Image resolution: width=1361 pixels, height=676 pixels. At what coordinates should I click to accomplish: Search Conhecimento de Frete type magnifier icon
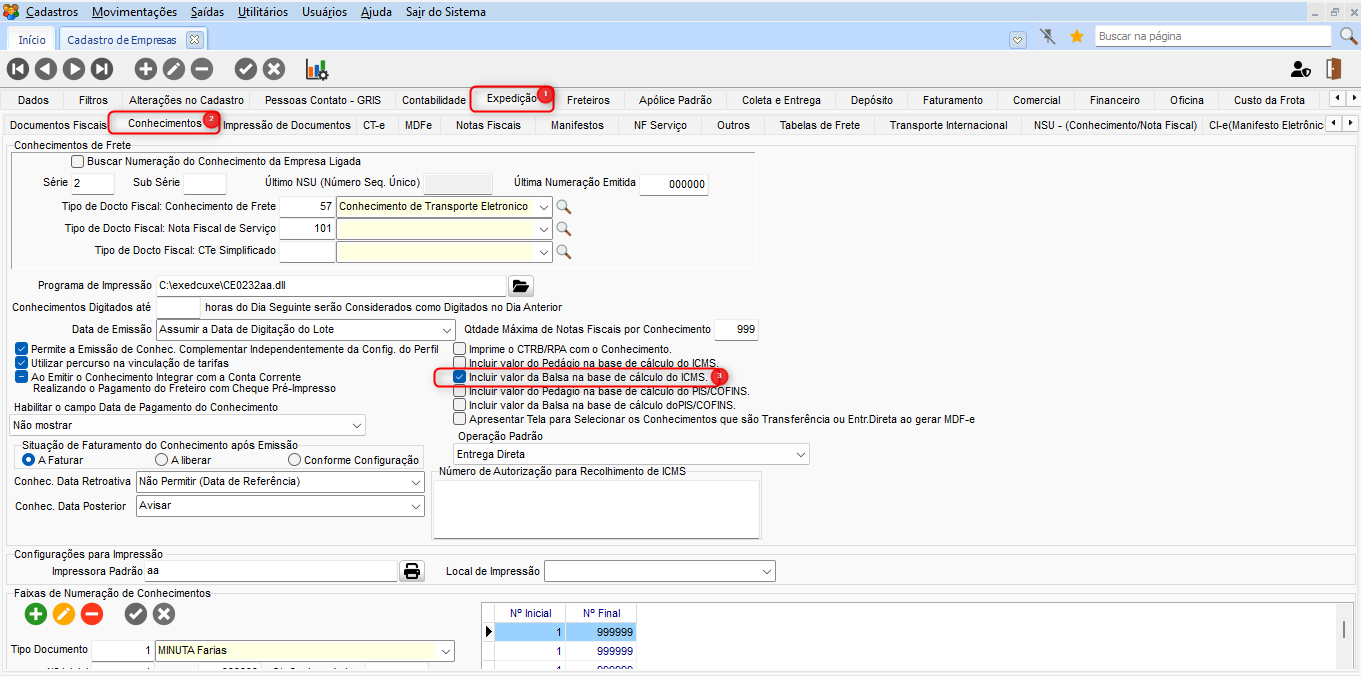pyautogui.click(x=564, y=207)
